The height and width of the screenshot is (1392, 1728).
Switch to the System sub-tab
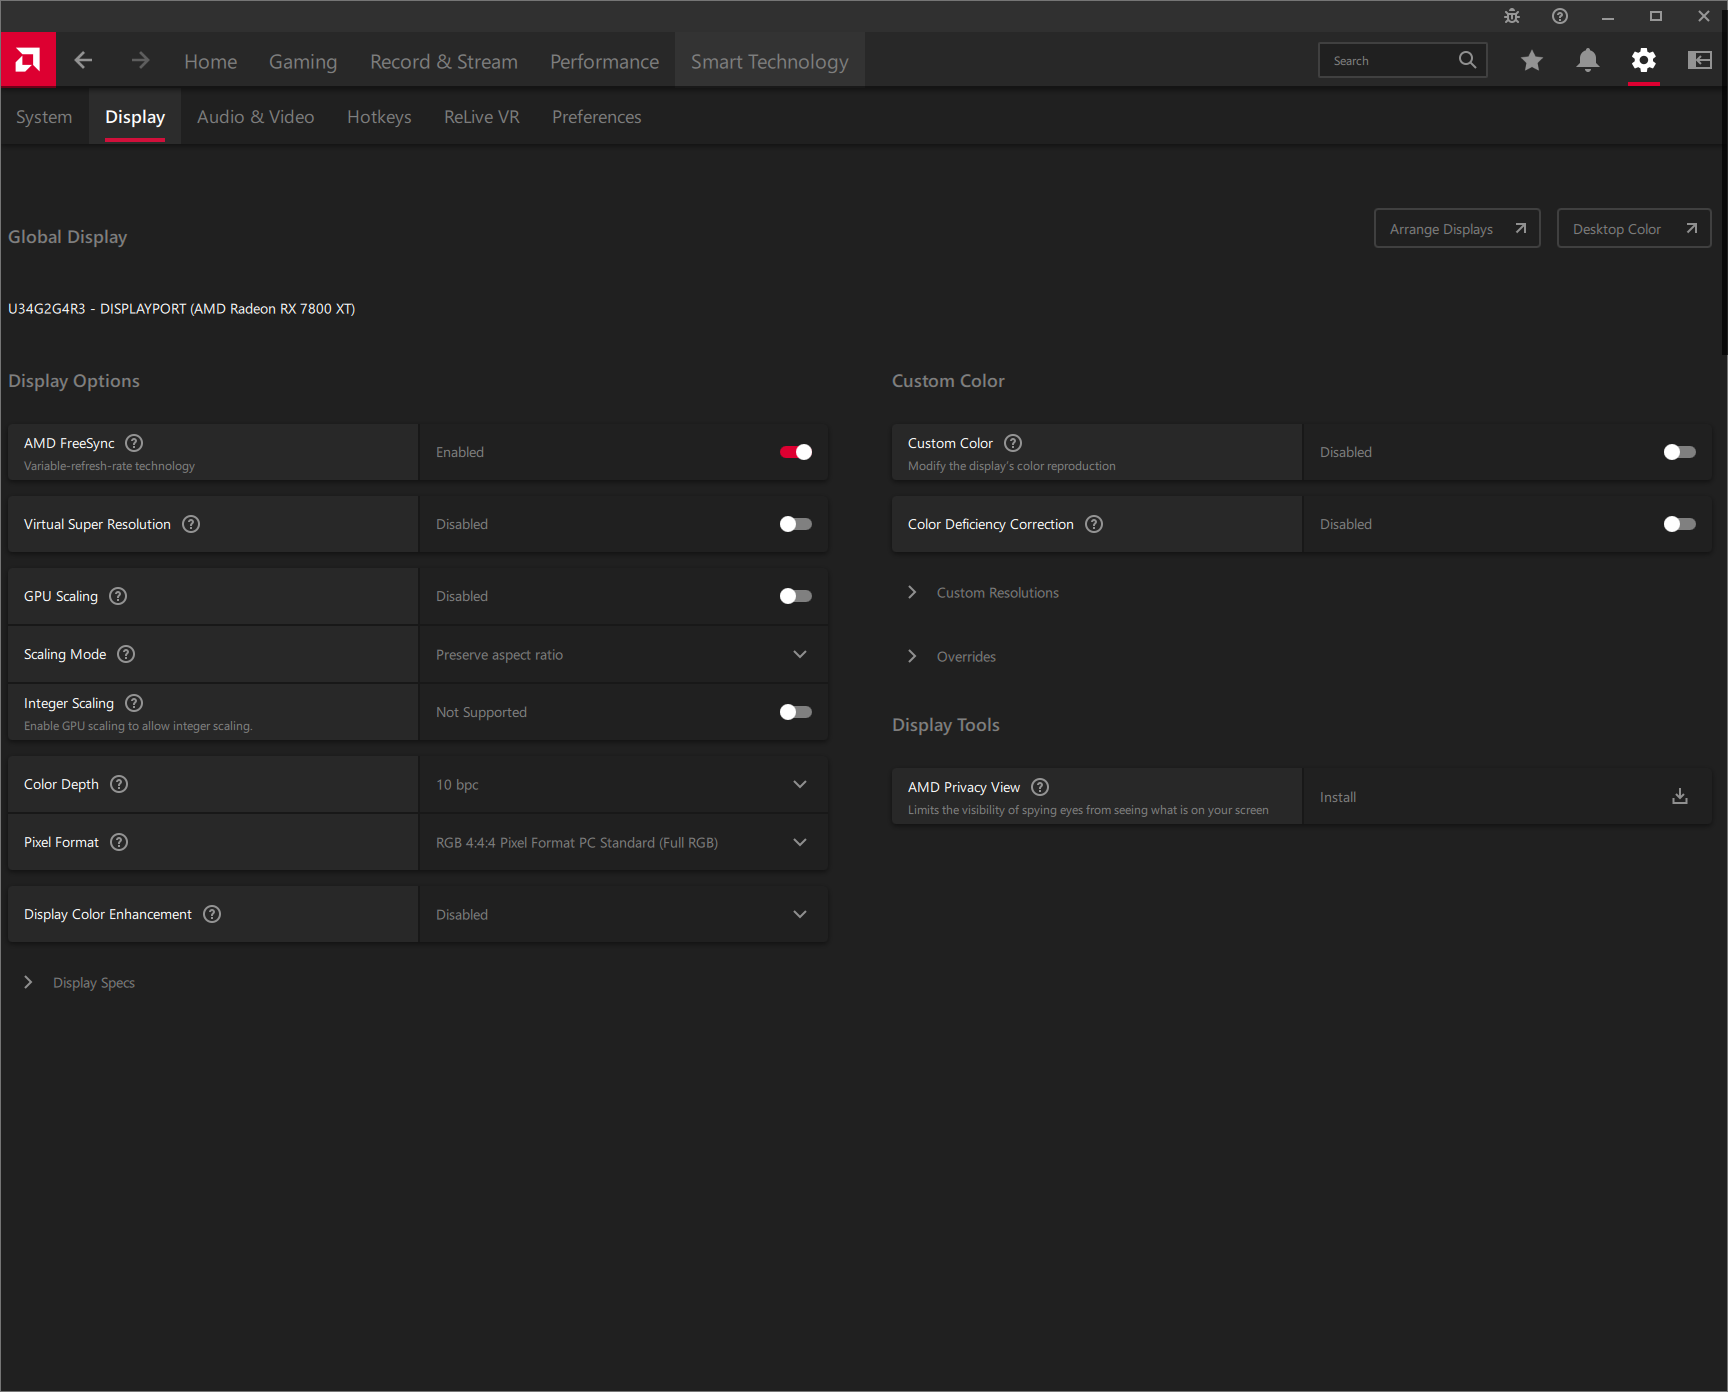point(44,117)
